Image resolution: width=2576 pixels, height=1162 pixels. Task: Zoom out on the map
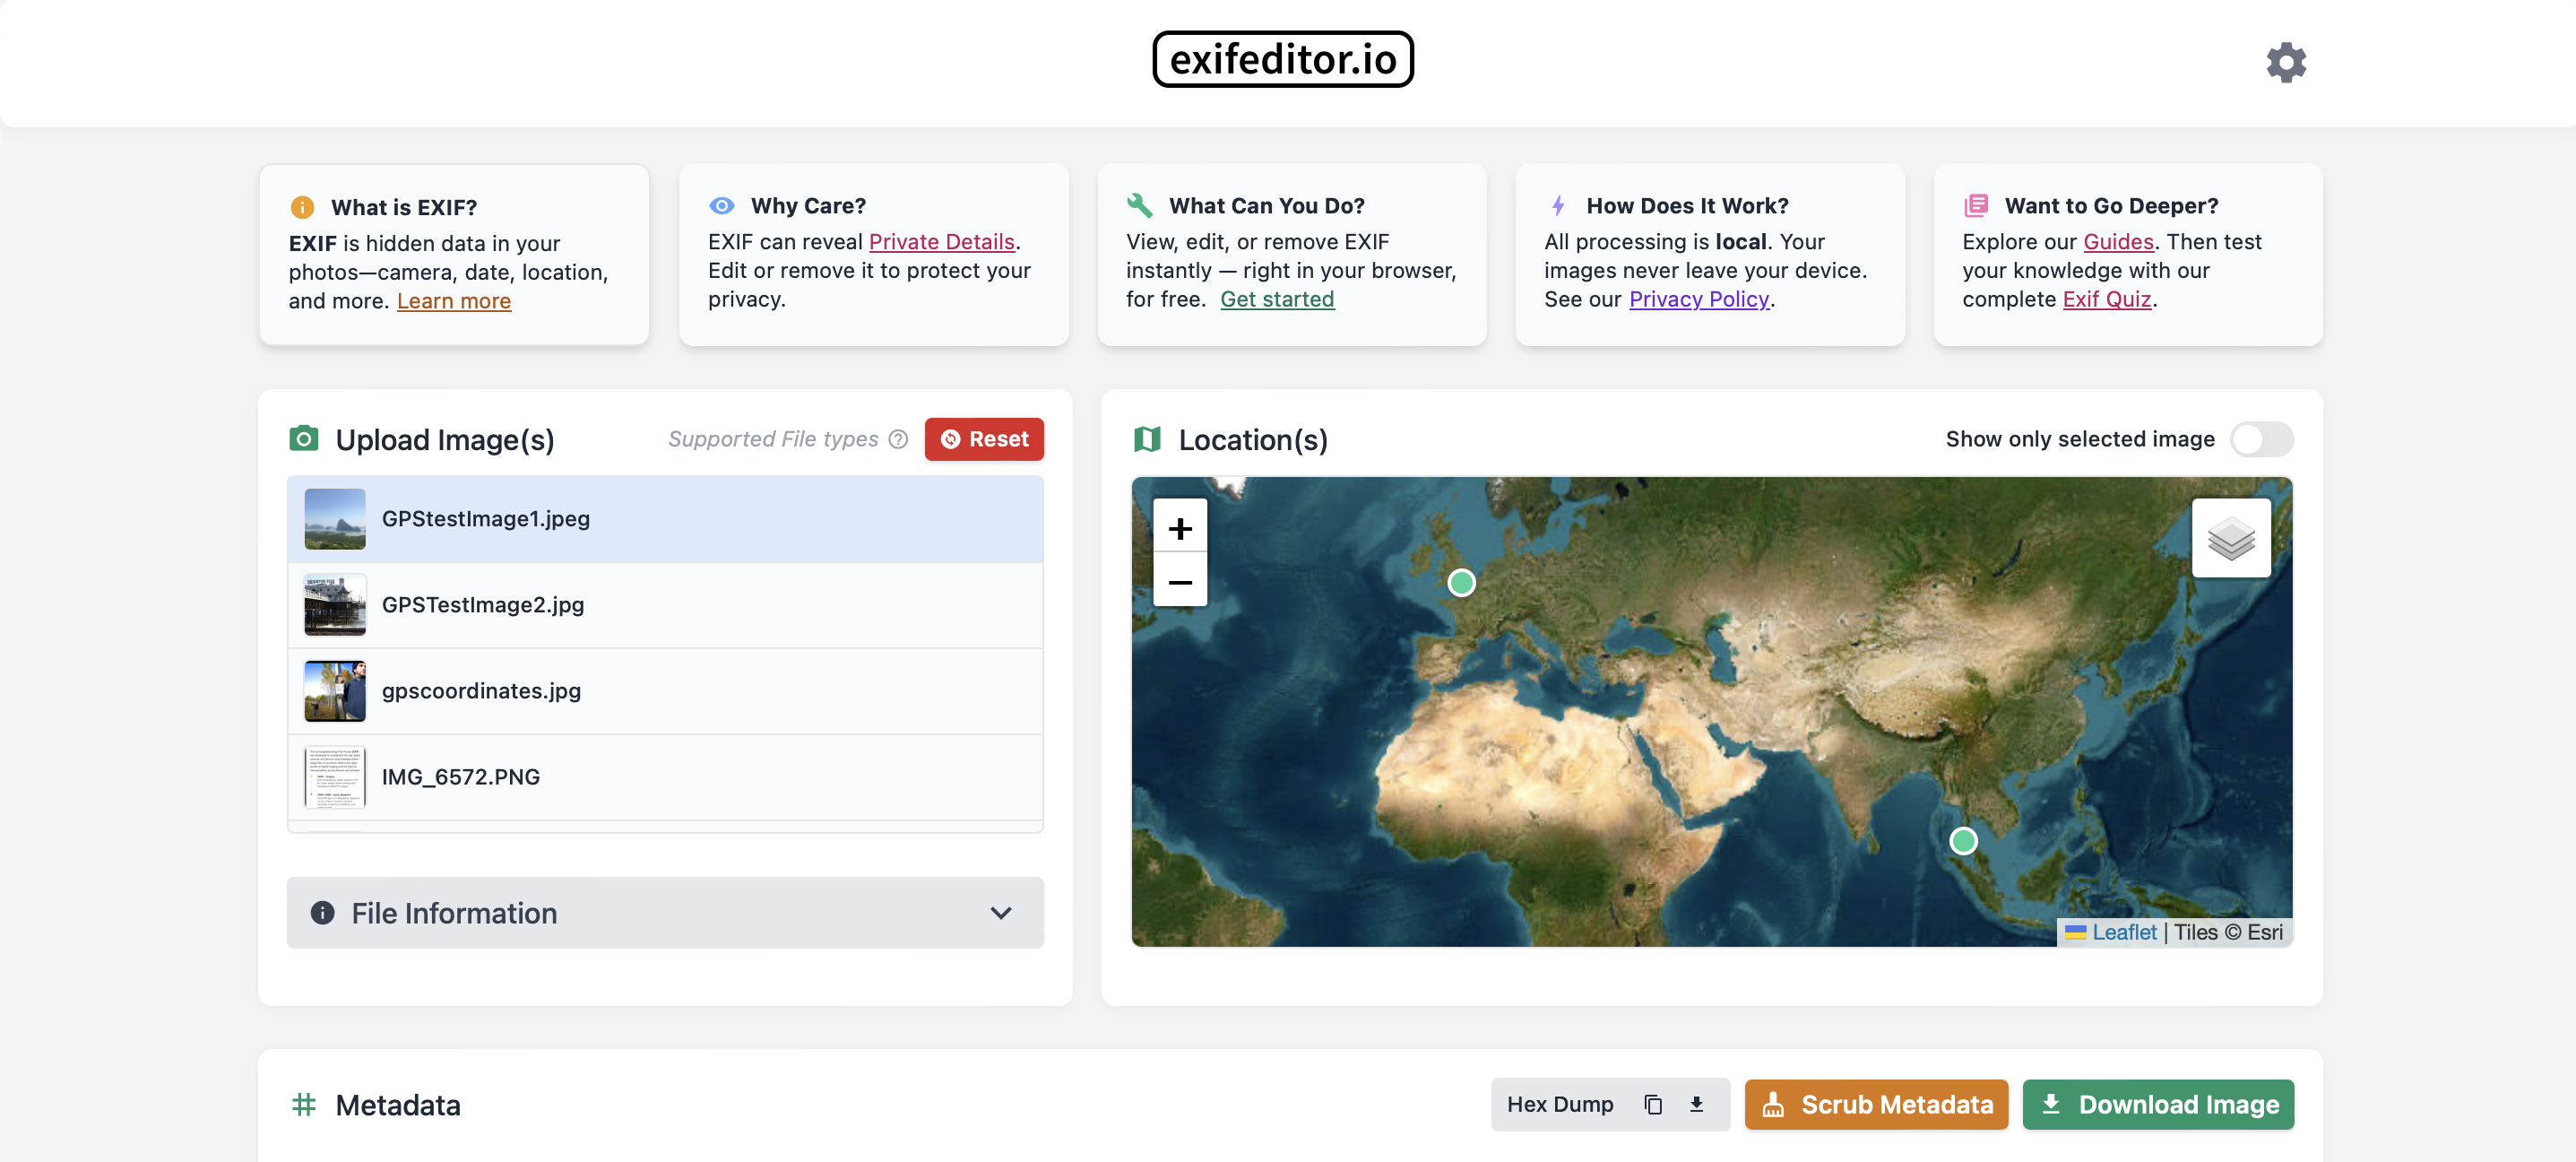point(1180,581)
